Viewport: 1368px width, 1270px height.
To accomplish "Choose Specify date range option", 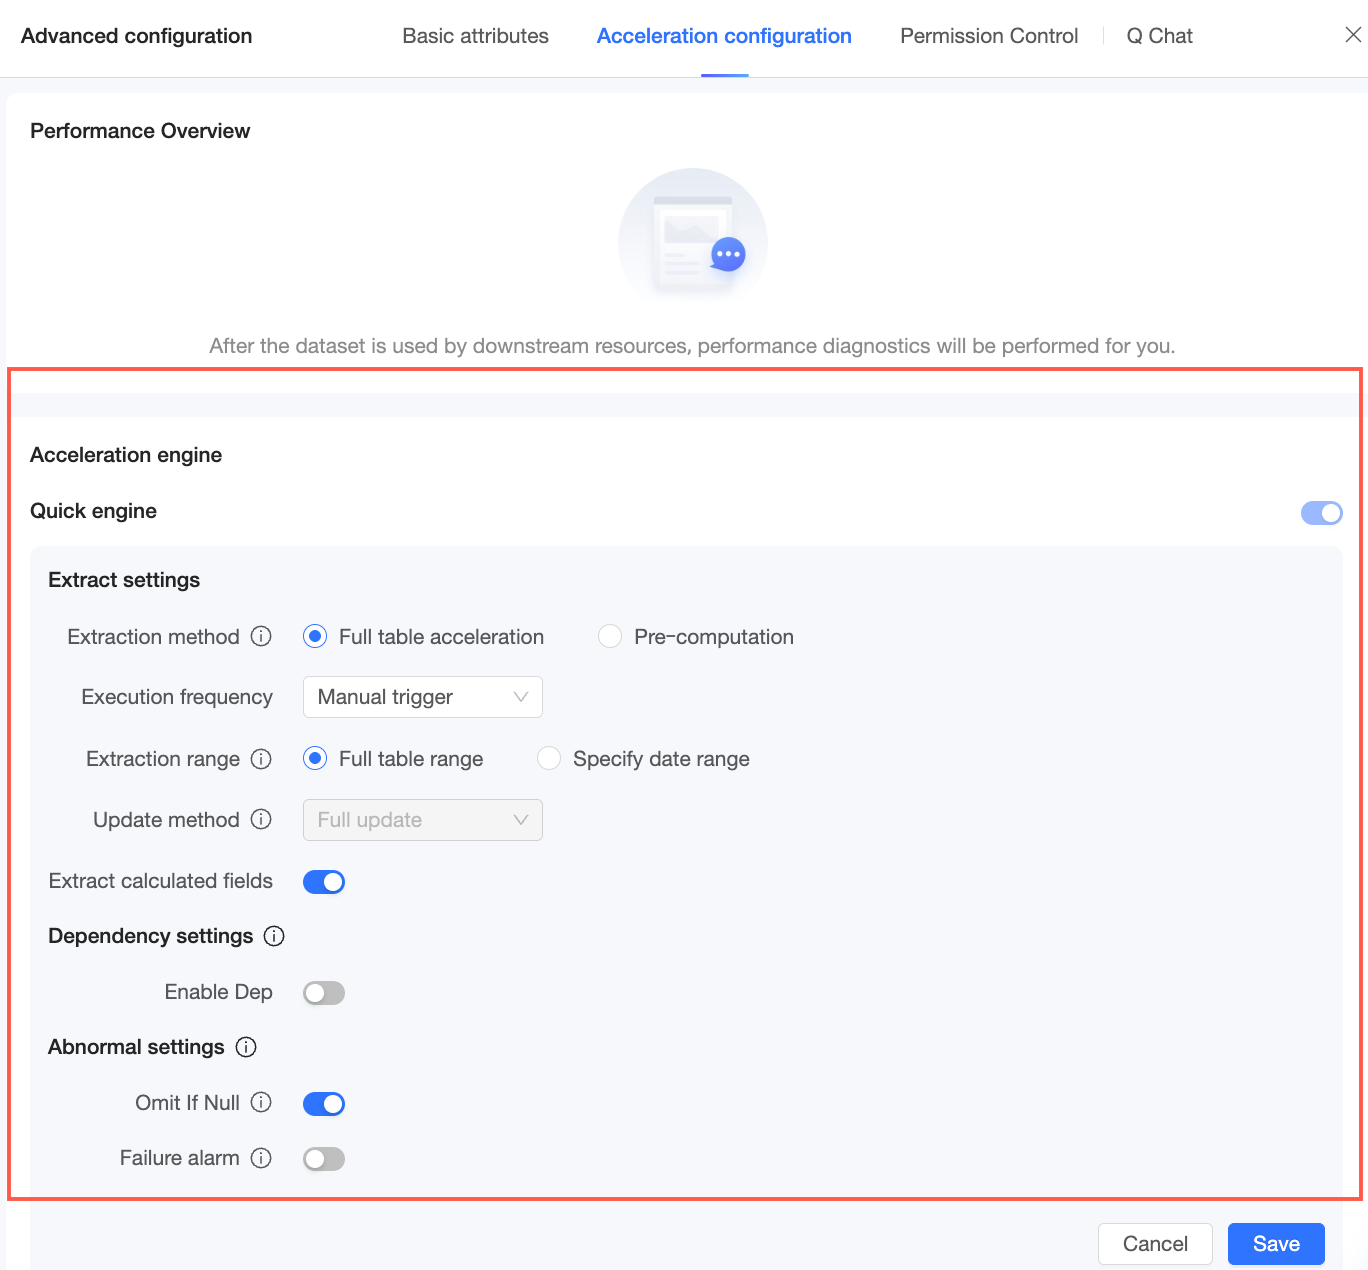I will pos(549,759).
